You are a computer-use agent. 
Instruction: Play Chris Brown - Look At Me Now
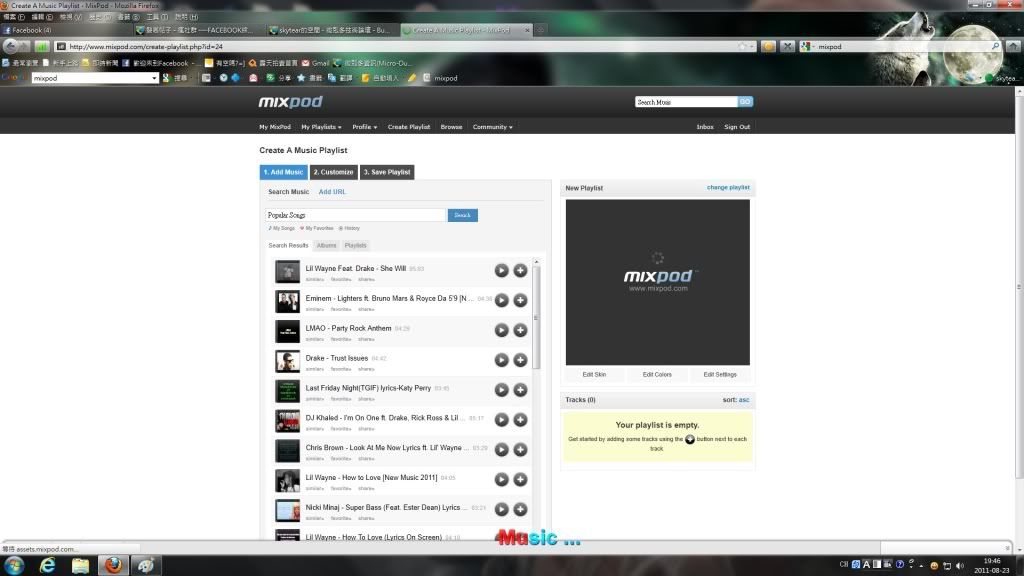click(x=501, y=450)
